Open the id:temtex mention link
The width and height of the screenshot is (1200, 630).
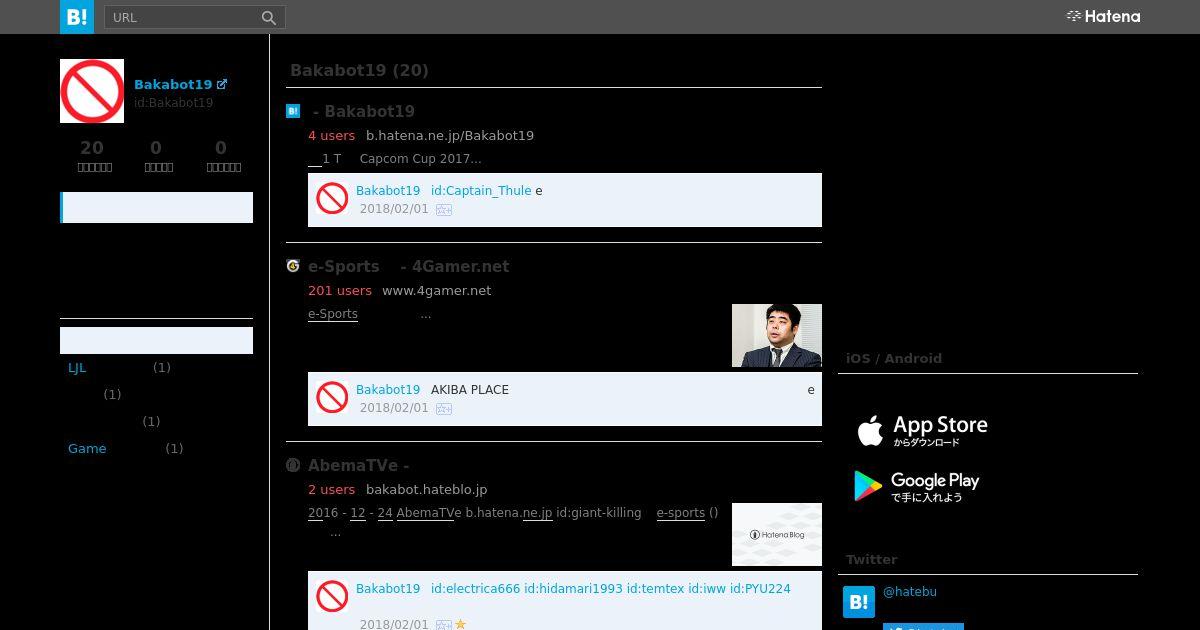(656, 588)
